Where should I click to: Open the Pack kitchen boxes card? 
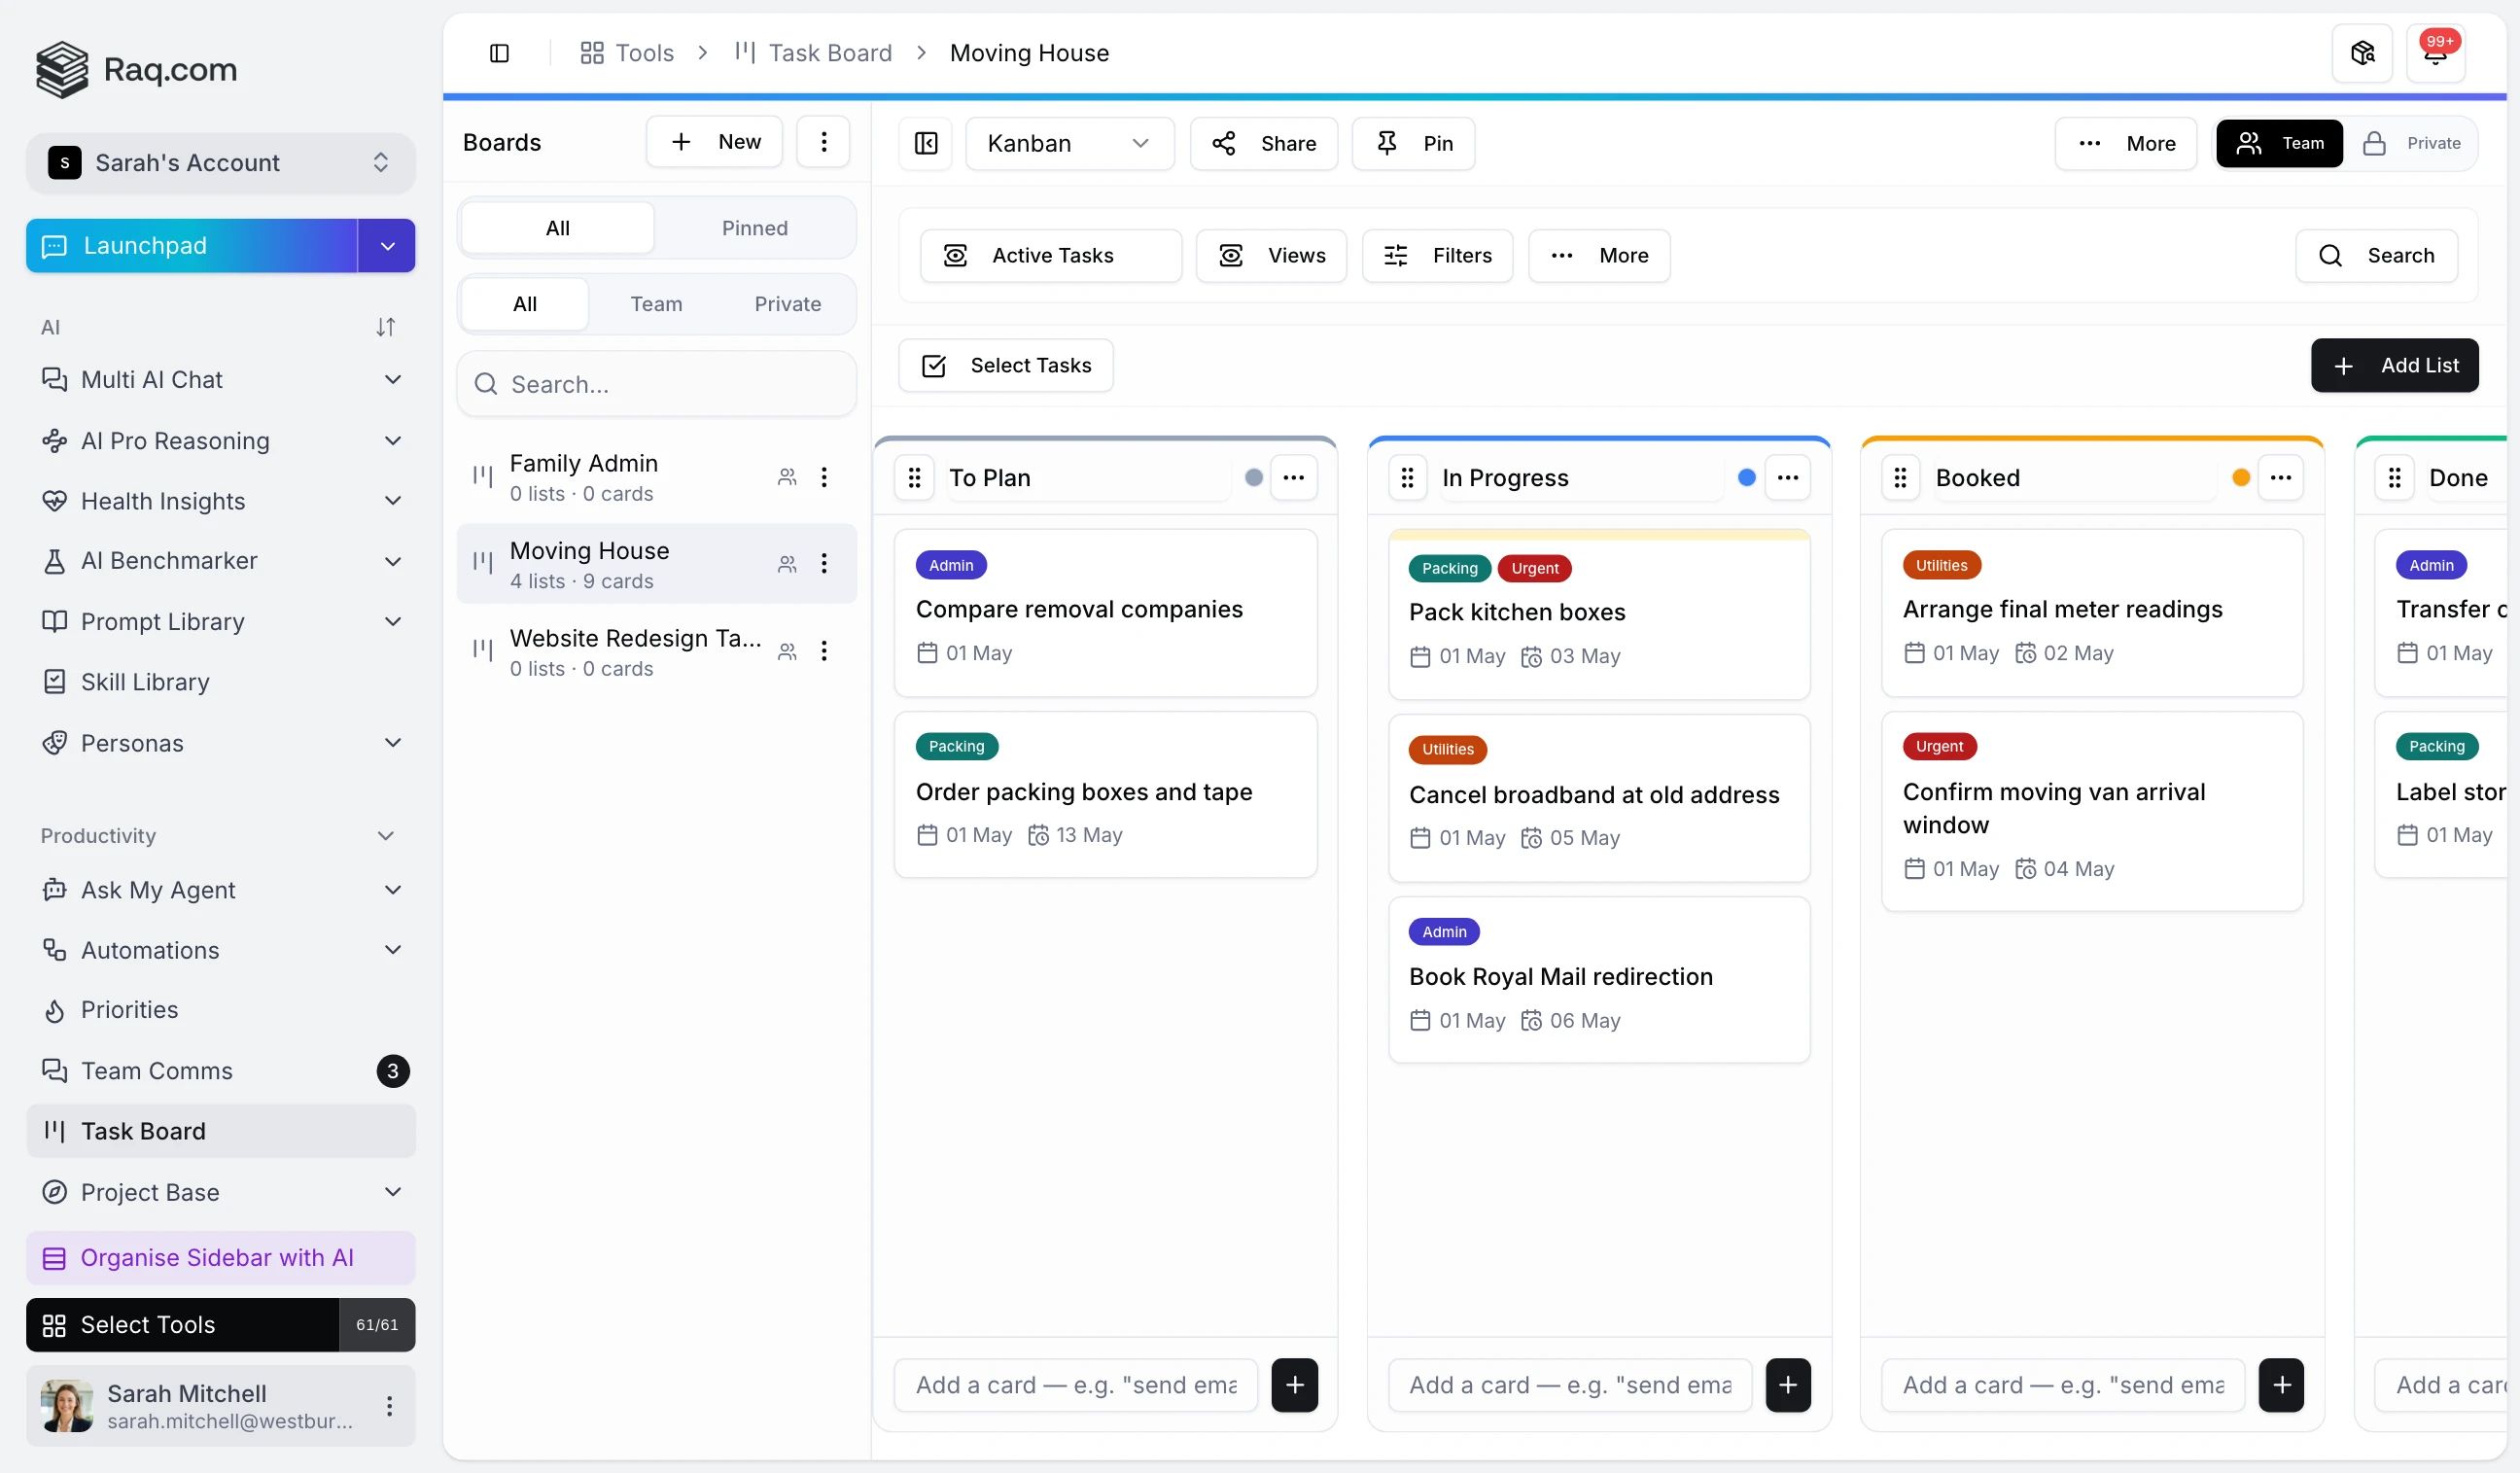click(1598, 614)
